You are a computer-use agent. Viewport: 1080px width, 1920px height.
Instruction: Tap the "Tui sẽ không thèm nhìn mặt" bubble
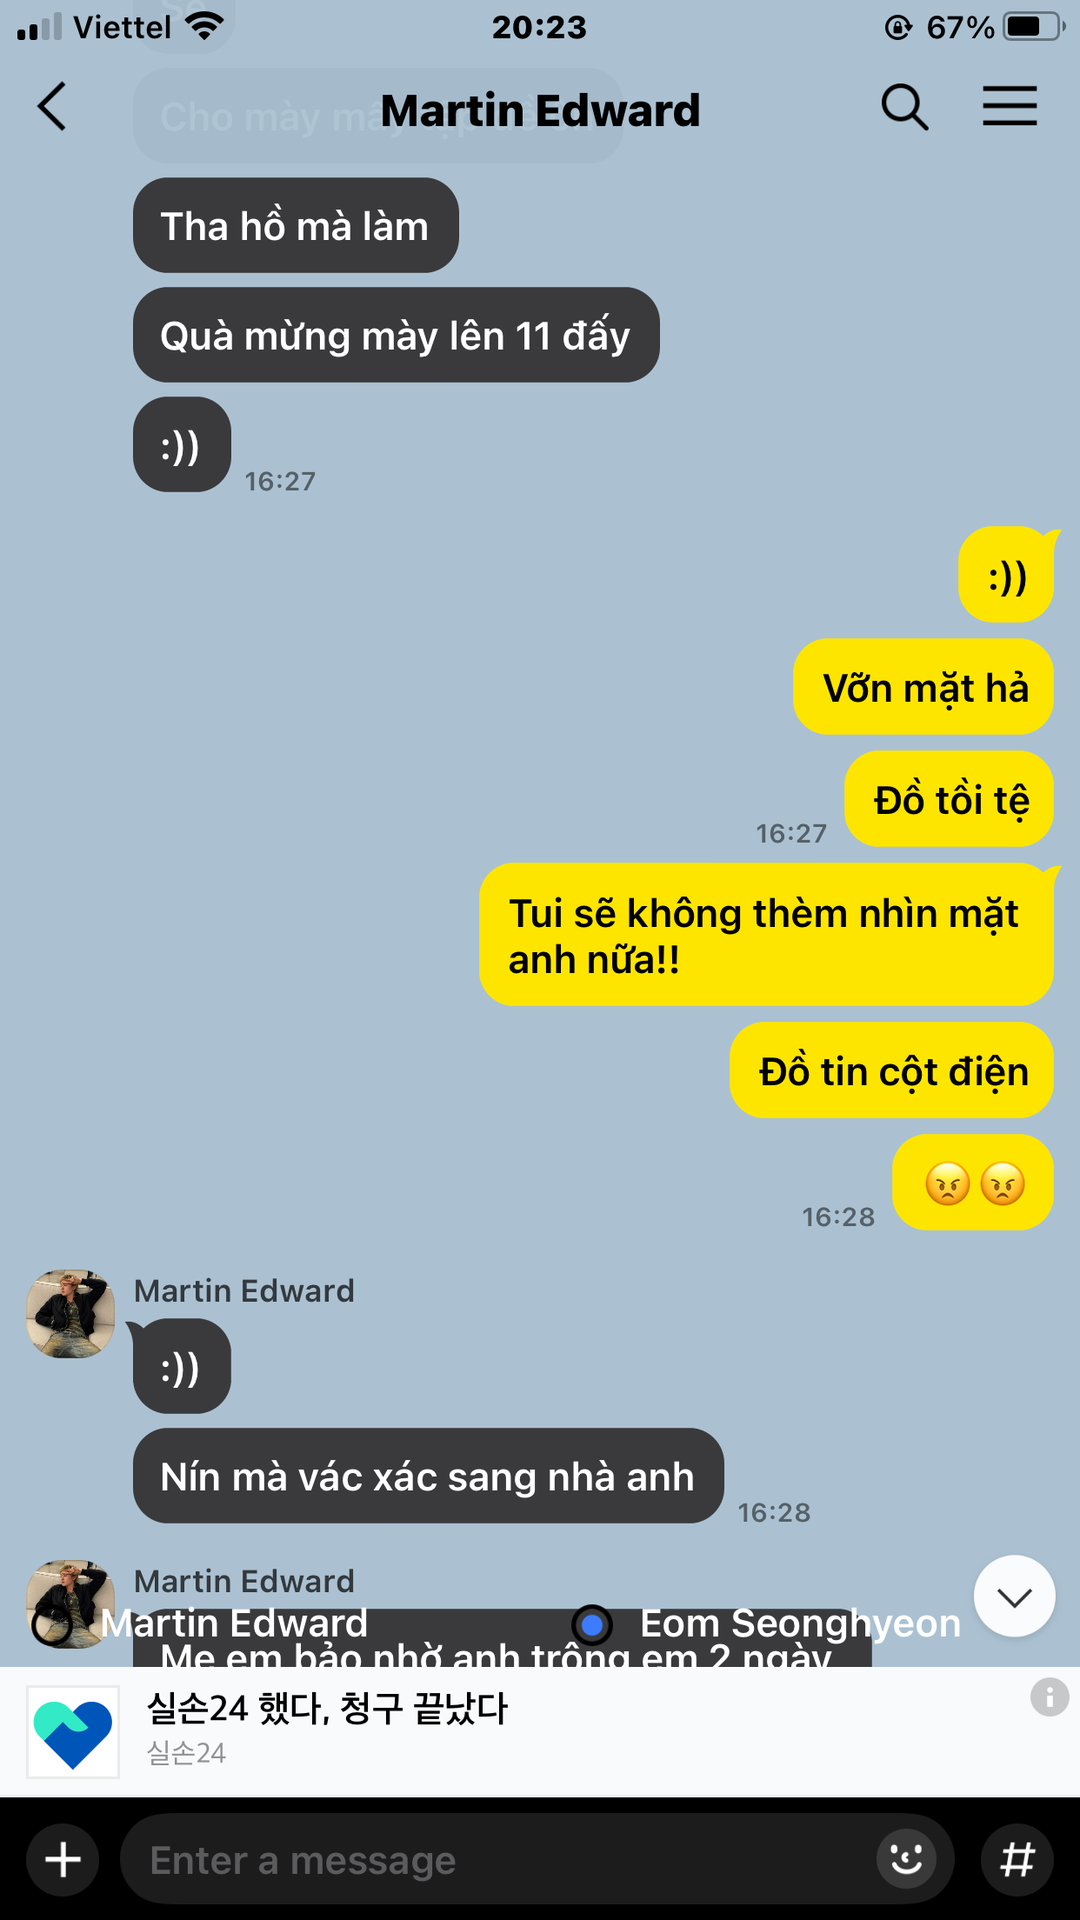pyautogui.click(x=766, y=935)
